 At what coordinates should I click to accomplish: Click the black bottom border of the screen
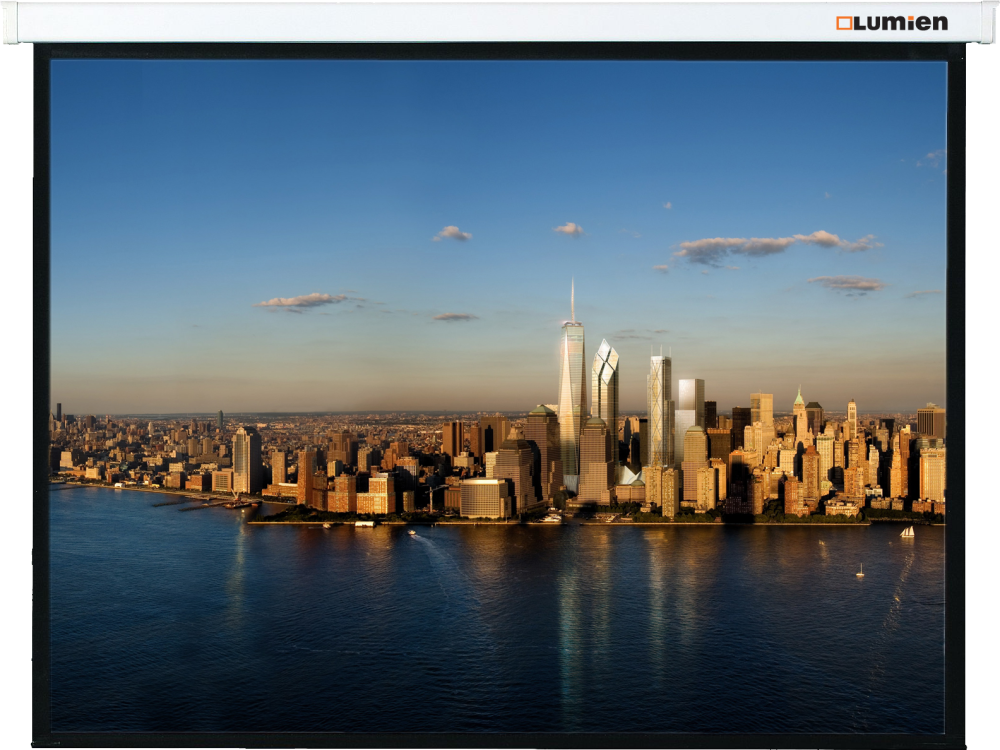tap(500, 739)
